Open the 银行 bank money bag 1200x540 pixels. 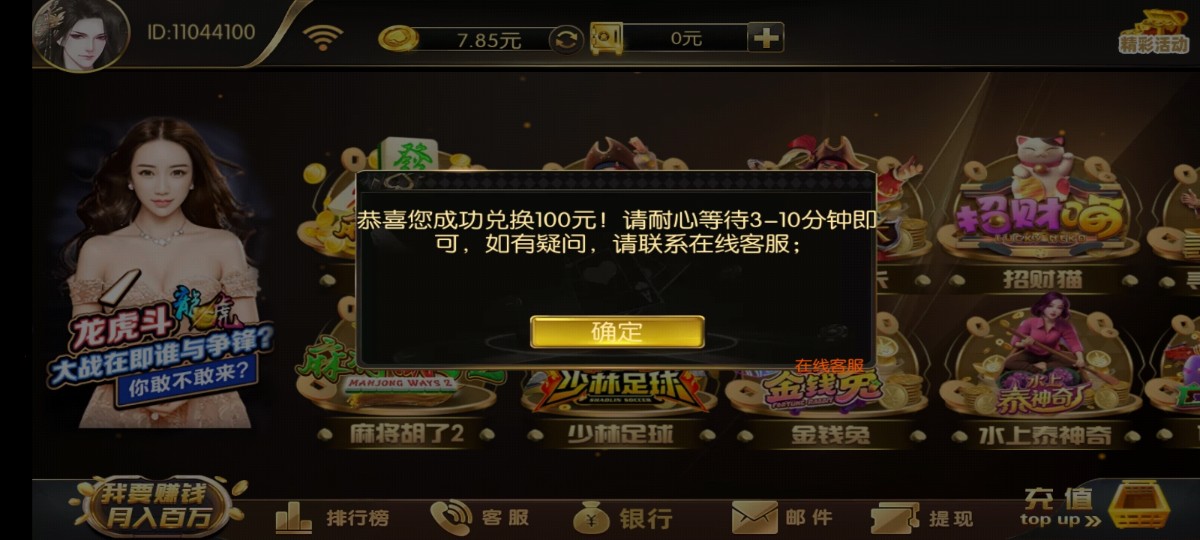click(622, 518)
